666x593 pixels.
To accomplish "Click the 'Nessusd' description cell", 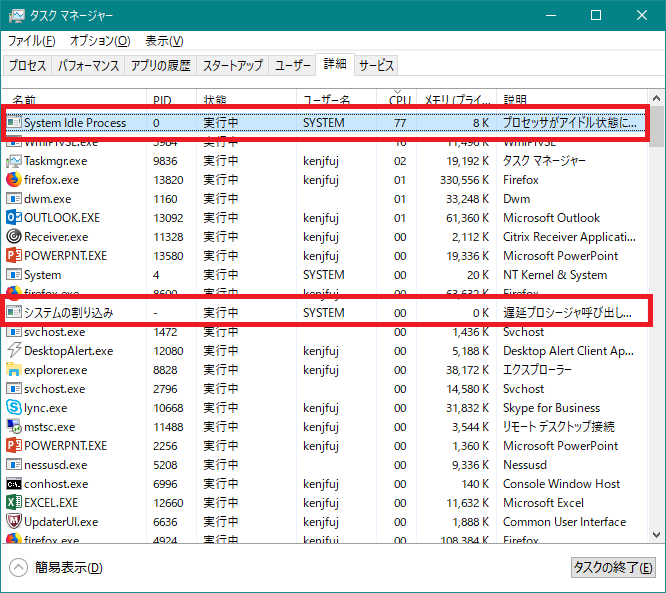I will [525, 465].
